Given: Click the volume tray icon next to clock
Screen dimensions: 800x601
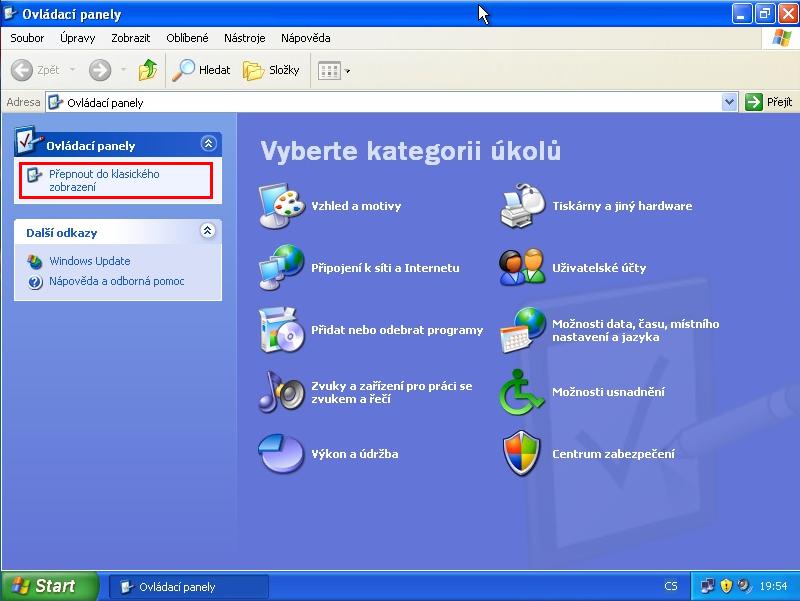Looking at the screenshot, I should [x=744, y=586].
